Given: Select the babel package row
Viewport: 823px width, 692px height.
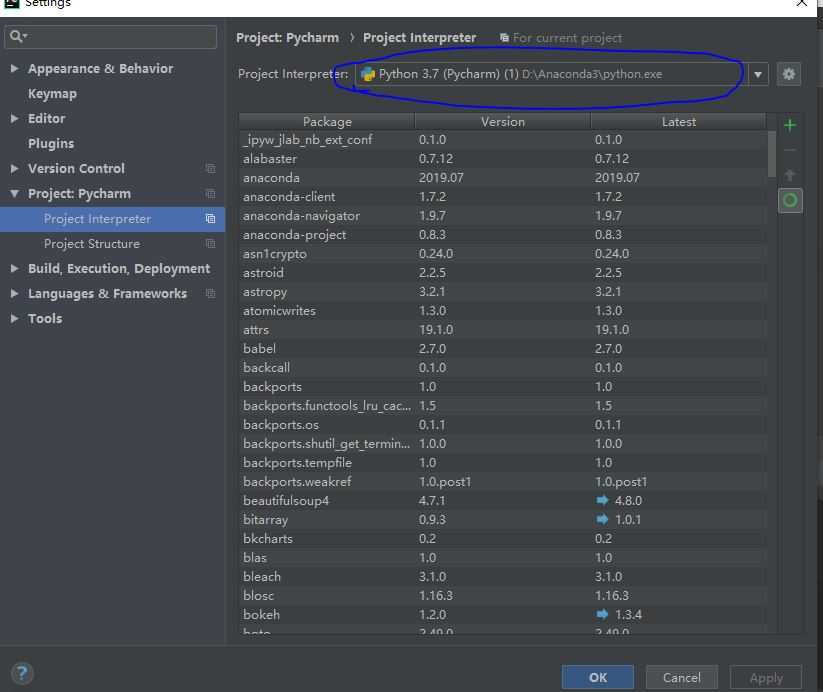Looking at the screenshot, I should point(503,349).
